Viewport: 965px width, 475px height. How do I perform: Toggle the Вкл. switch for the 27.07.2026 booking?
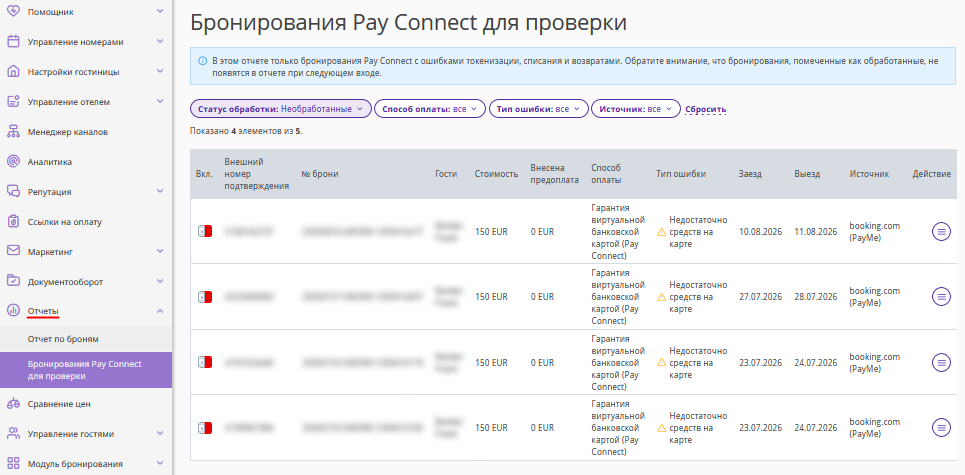(x=204, y=297)
